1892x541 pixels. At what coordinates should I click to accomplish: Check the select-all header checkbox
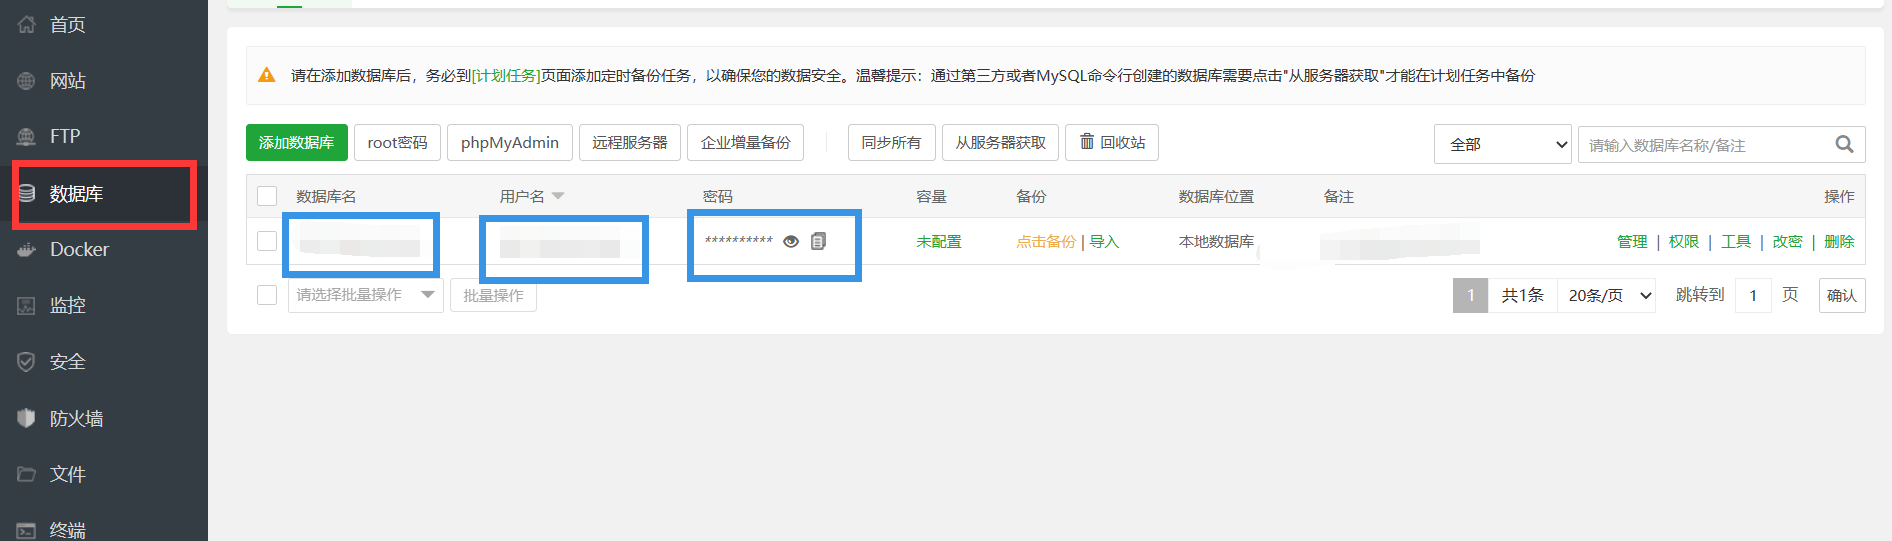[267, 196]
